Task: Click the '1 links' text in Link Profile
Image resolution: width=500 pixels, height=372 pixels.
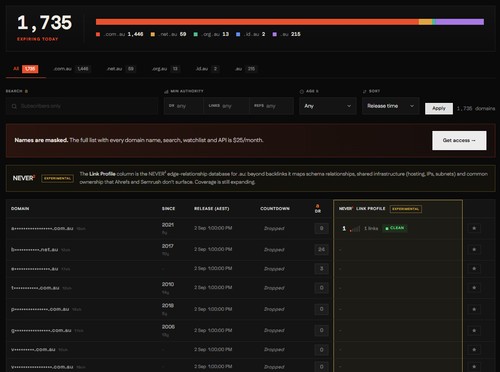Action: pyautogui.click(x=371, y=228)
